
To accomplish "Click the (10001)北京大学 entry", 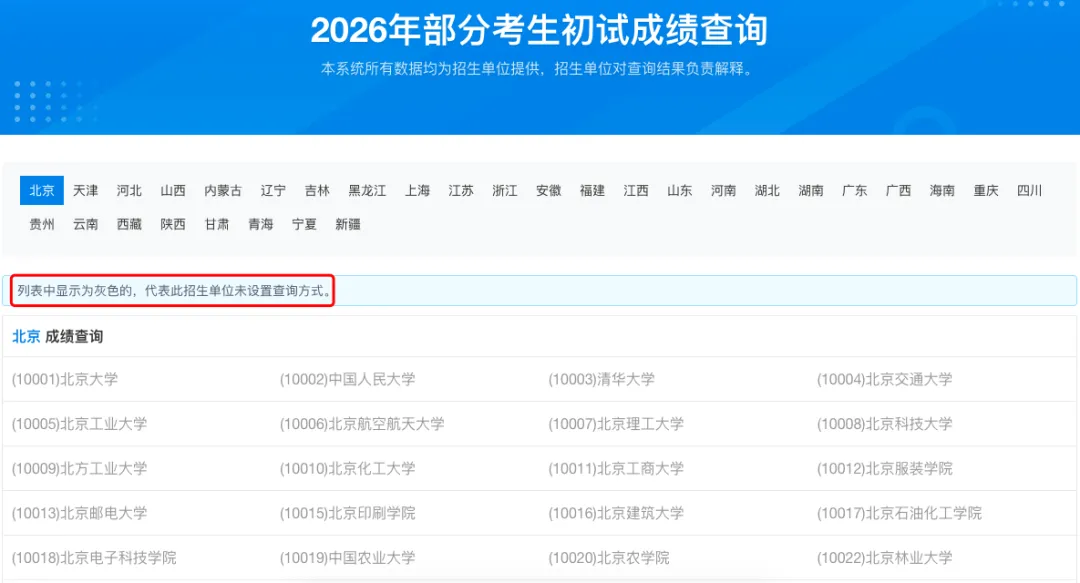I will [65, 379].
